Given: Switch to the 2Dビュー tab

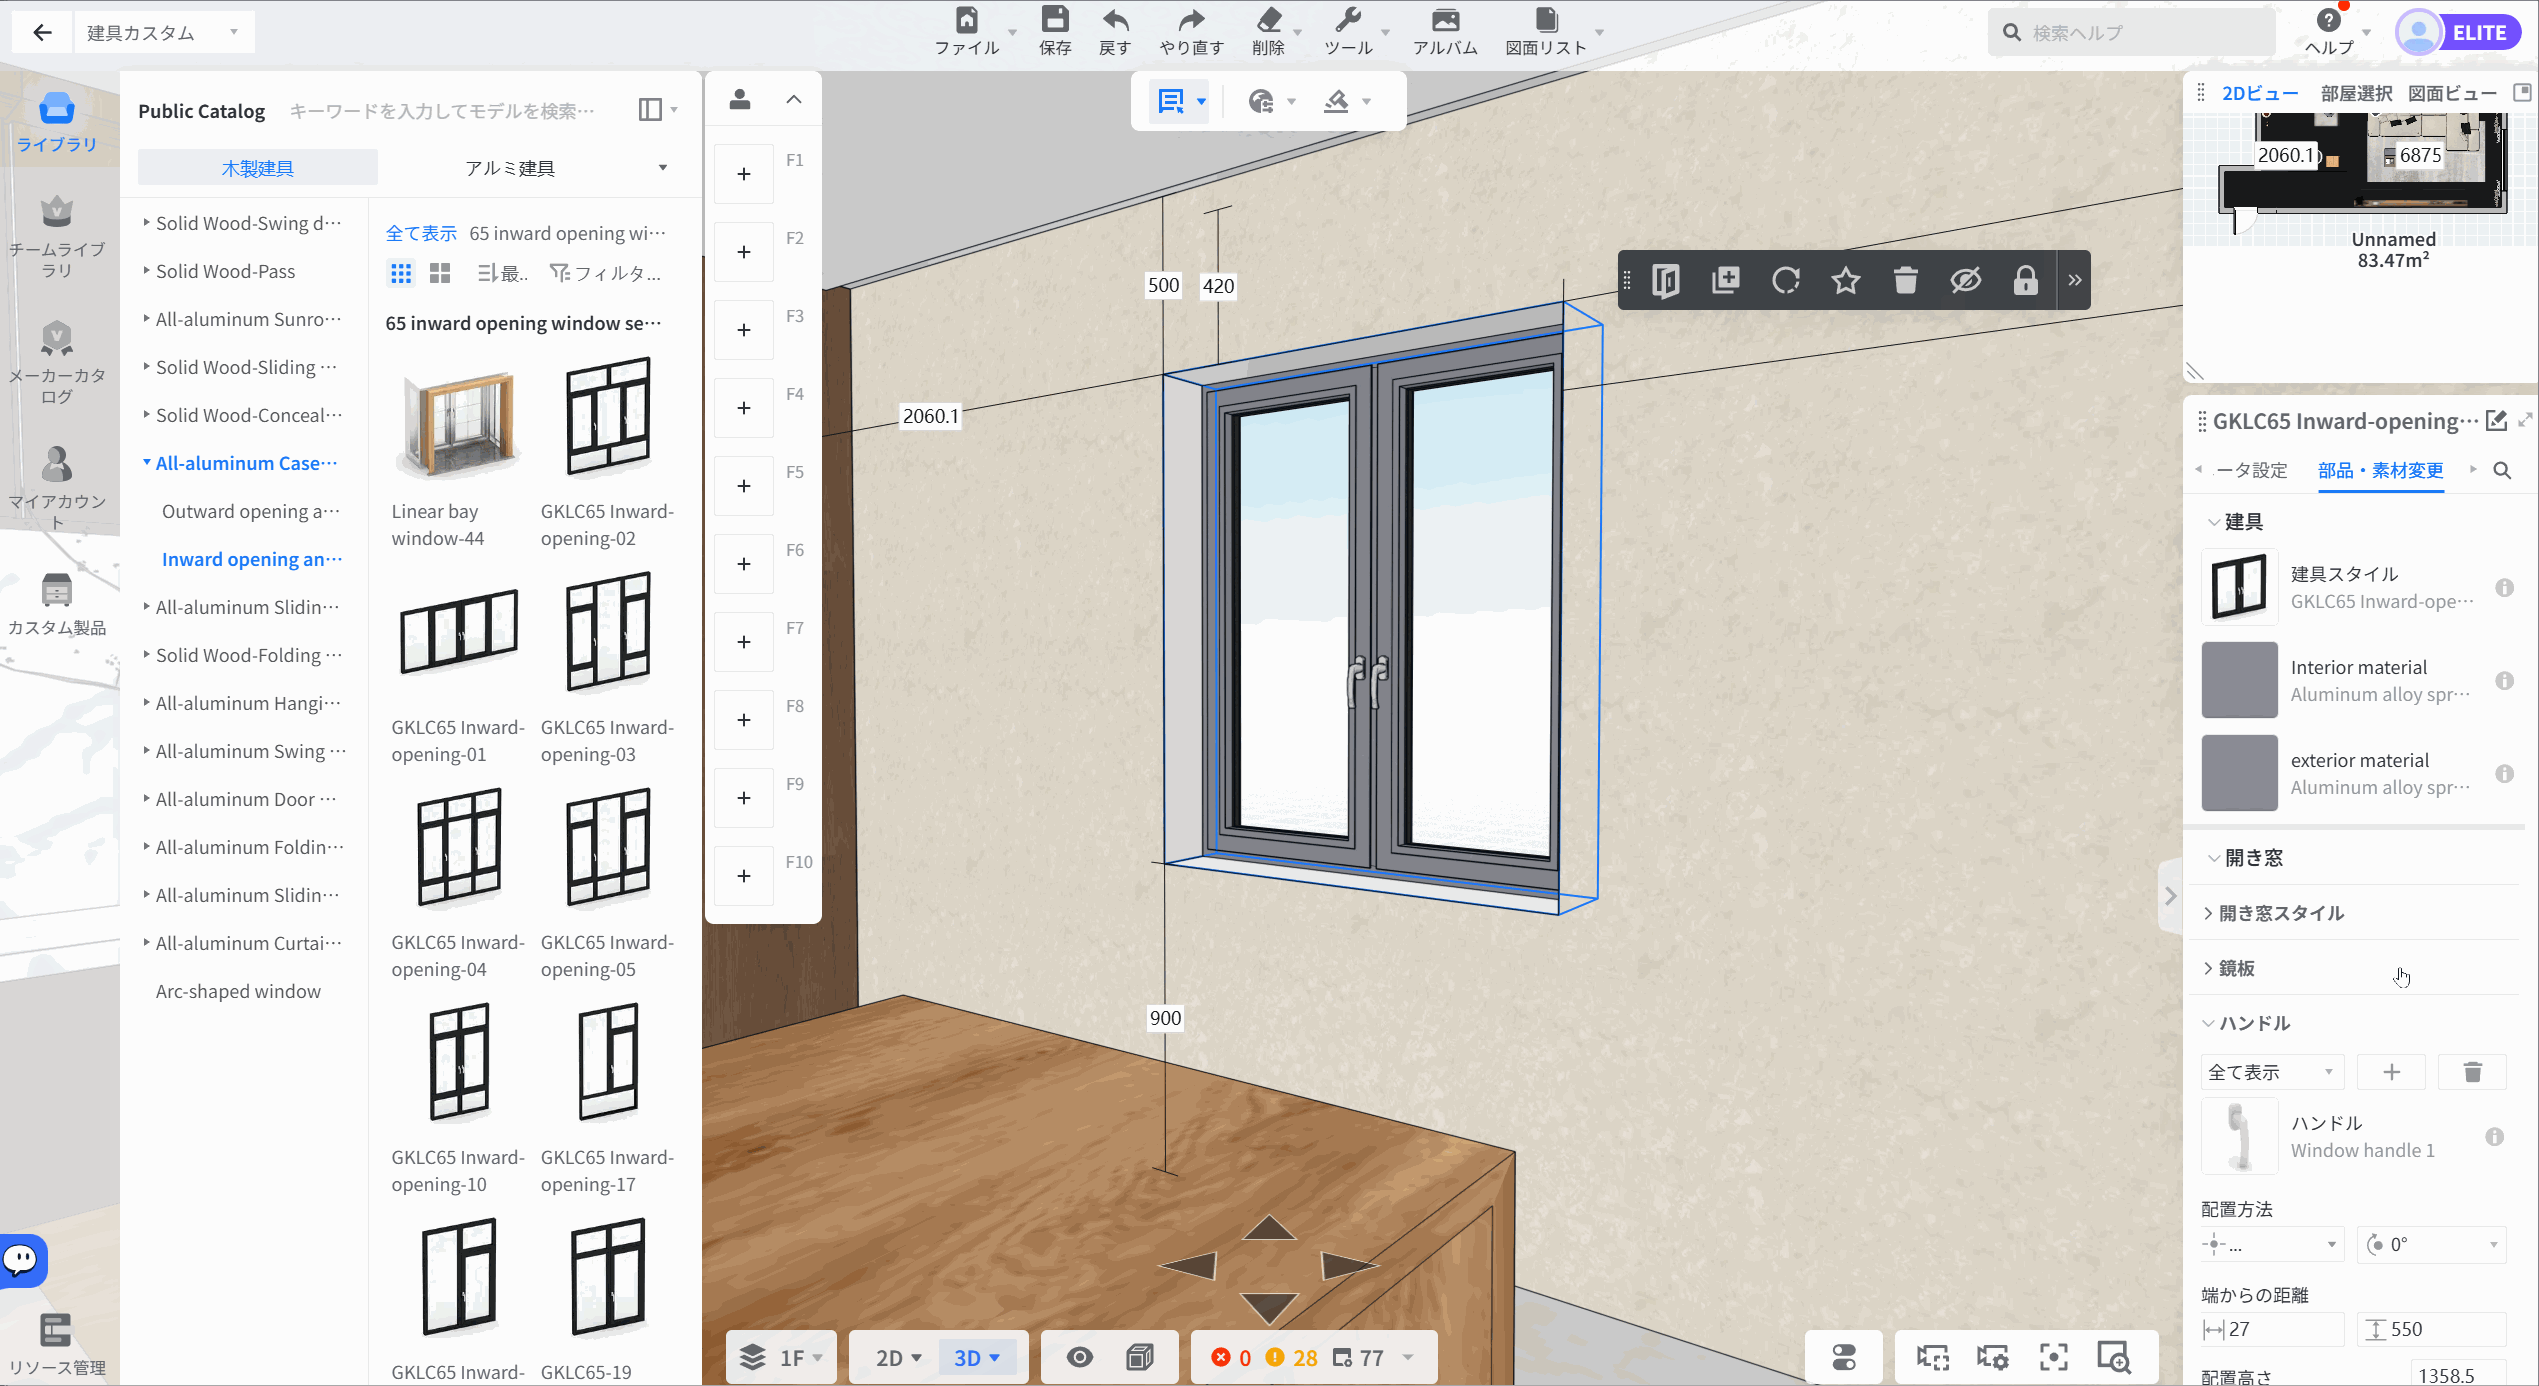Looking at the screenshot, I should pos(2260,93).
